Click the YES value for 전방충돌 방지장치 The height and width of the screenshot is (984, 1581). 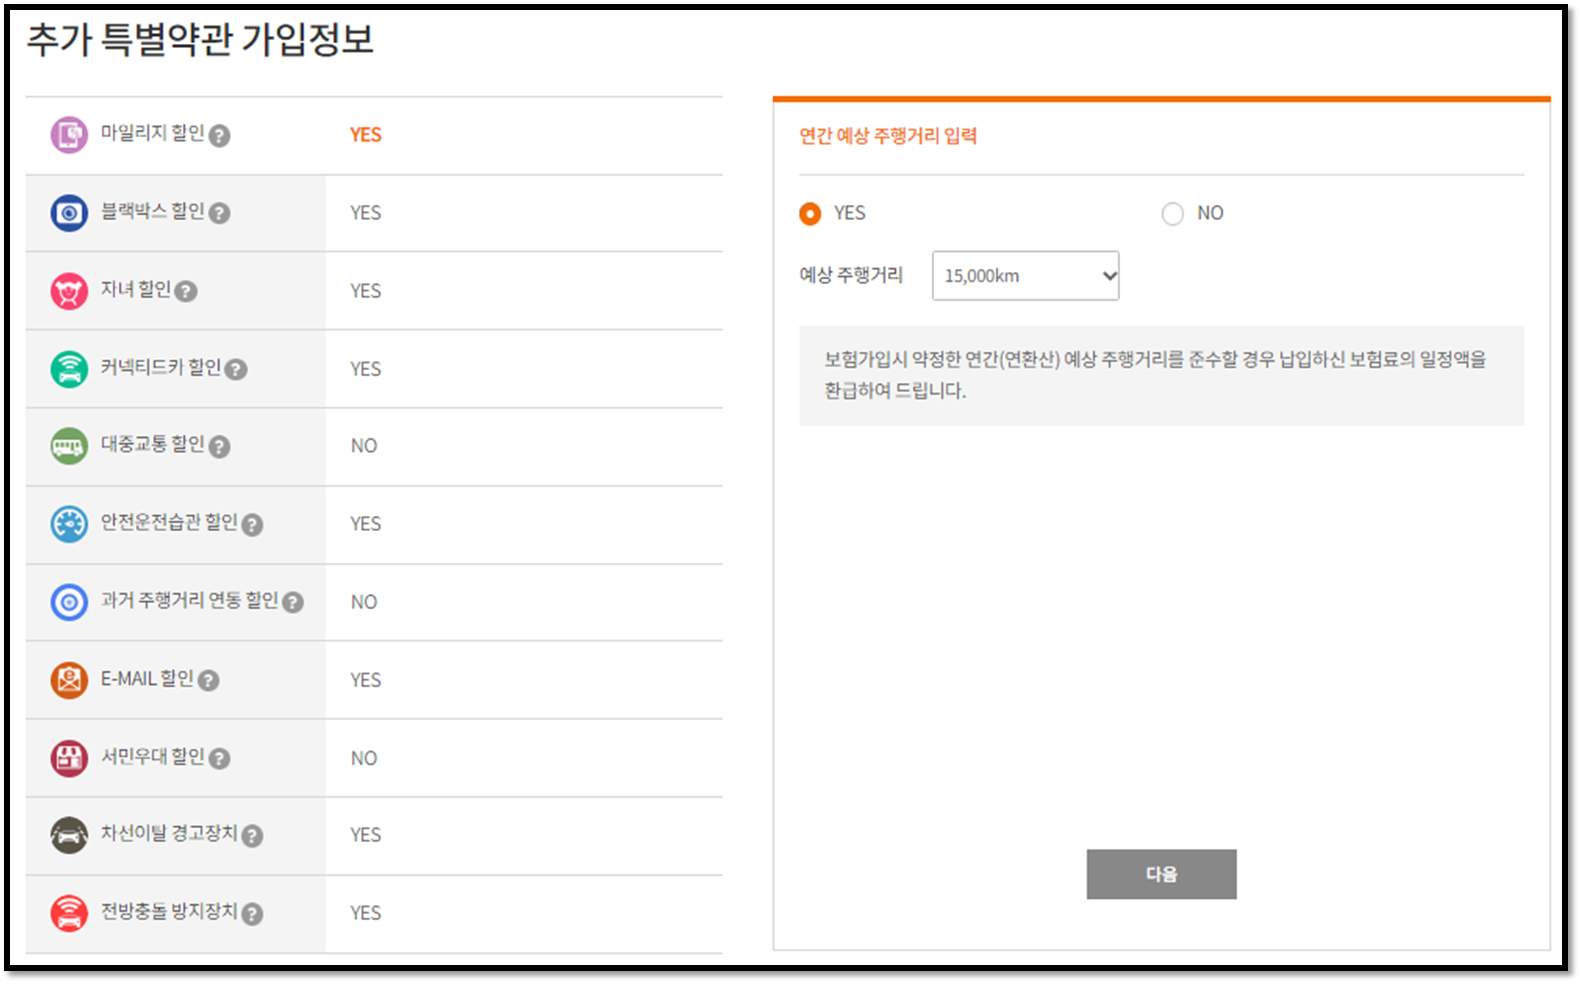tap(366, 913)
